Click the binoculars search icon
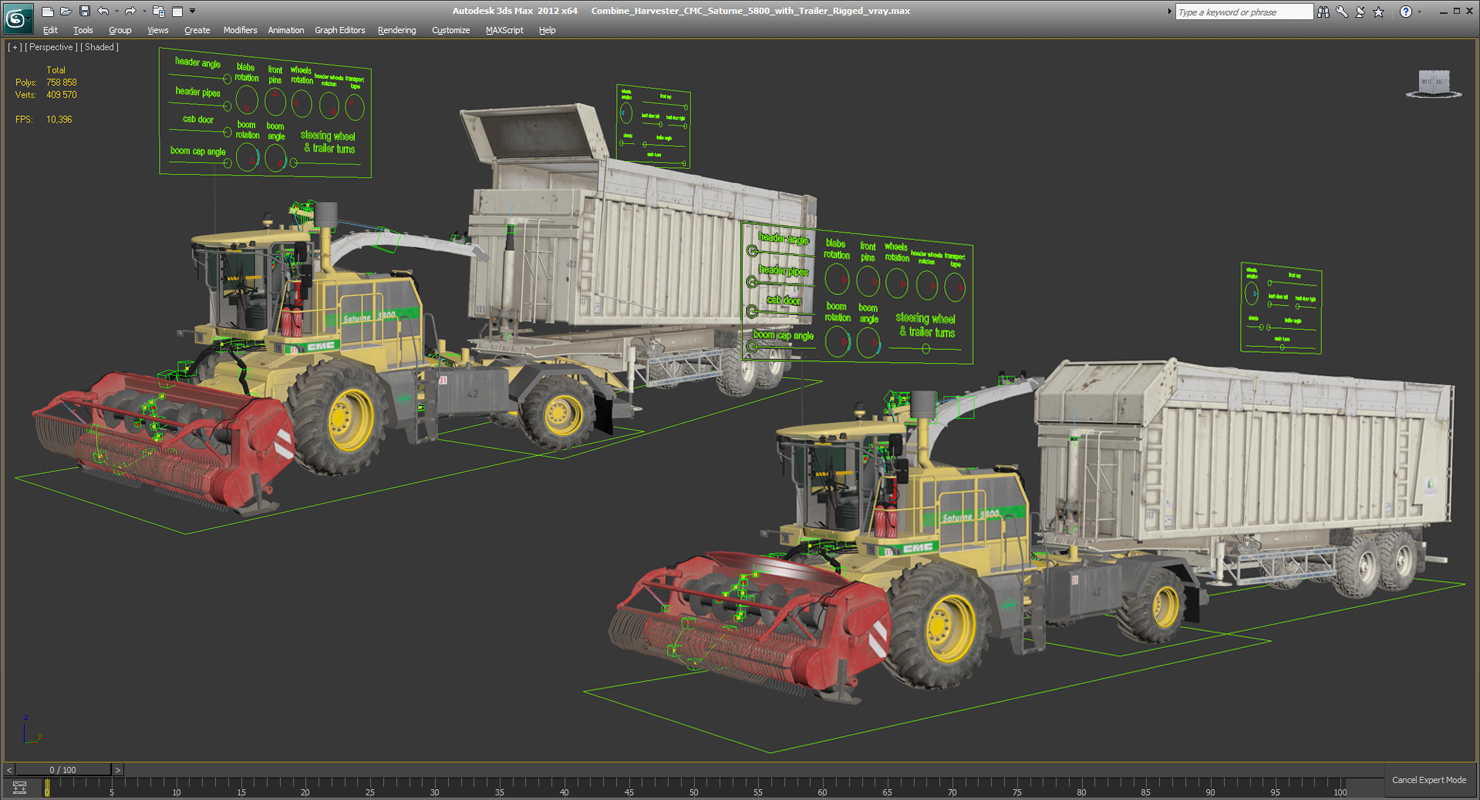Image resolution: width=1480 pixels, height=800 pixels. tap(1324, 12)
